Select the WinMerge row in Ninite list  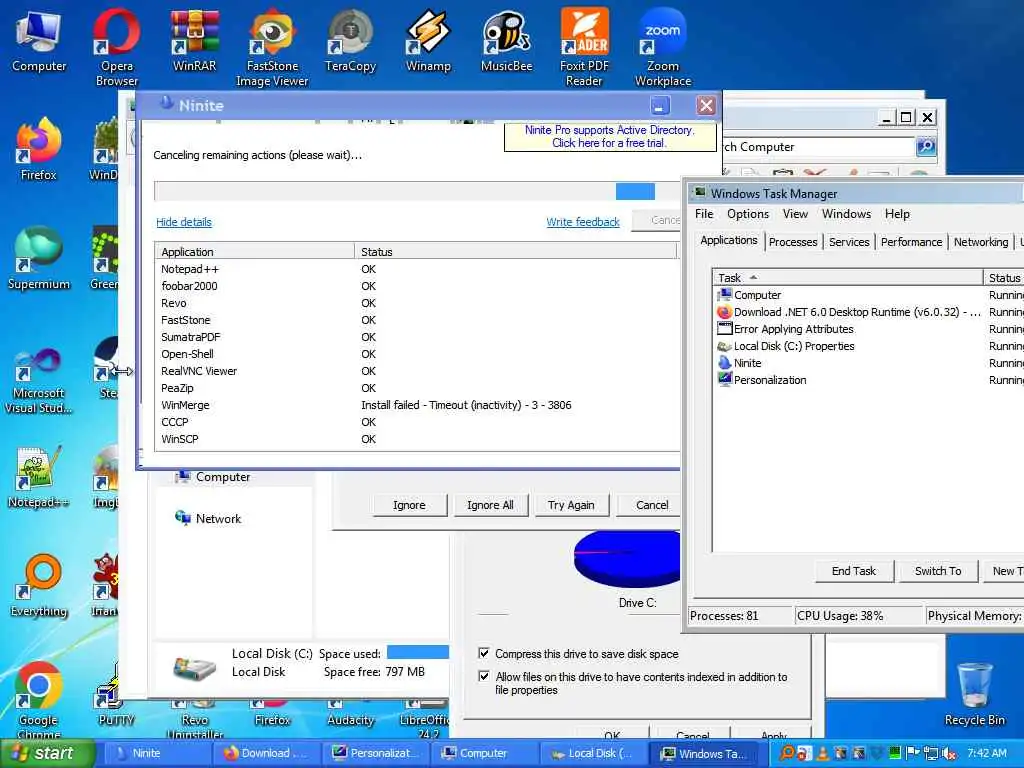point(417,405)
